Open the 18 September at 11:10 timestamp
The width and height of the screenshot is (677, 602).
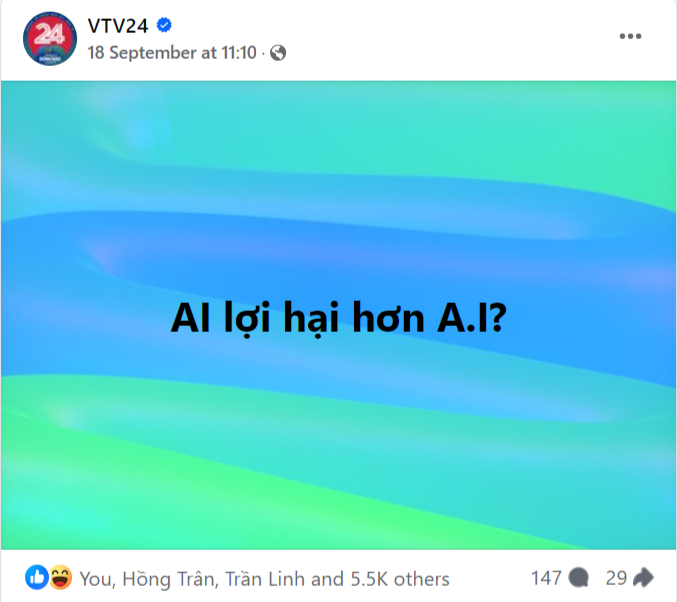(x=172, y=53)
